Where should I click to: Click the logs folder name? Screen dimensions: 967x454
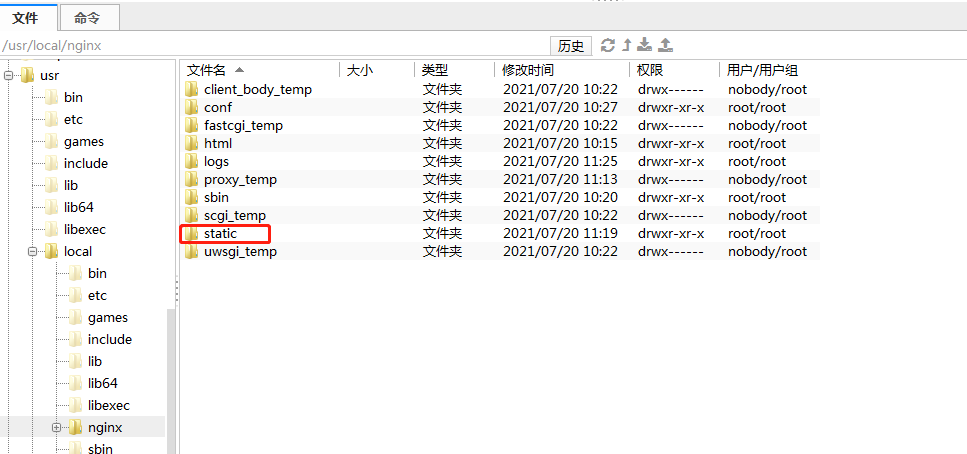click(216, 162)
